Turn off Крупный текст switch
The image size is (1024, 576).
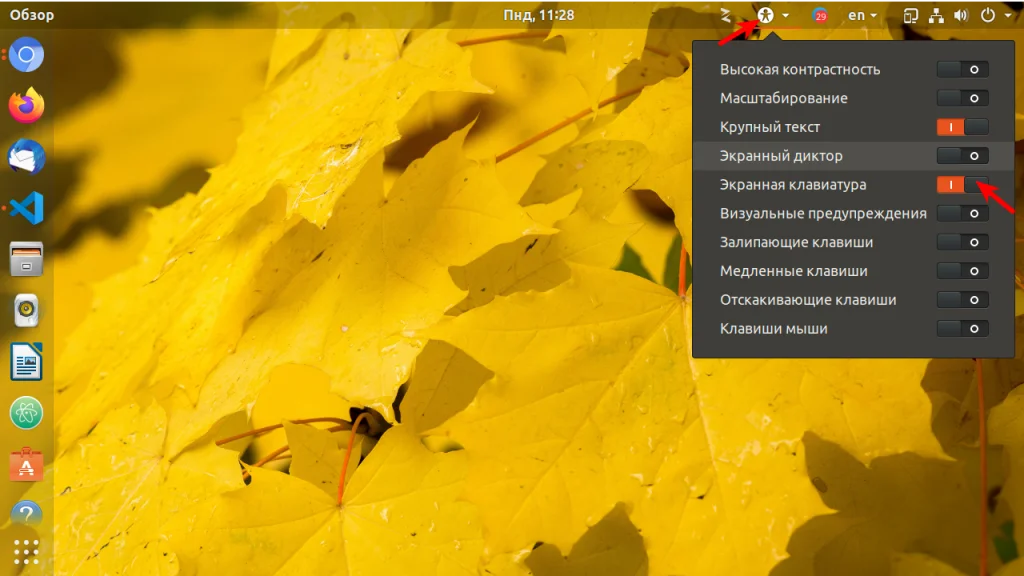coord(962,127)
